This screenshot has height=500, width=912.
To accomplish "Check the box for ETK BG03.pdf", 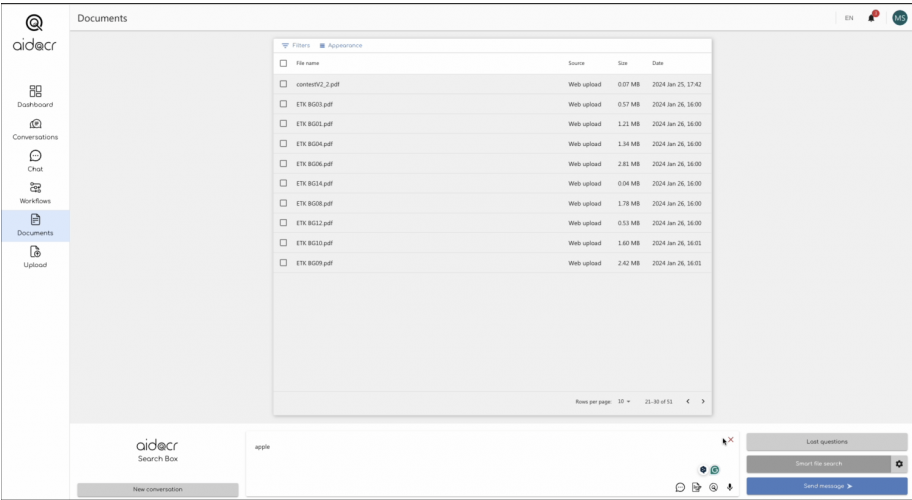I will 283,103.
